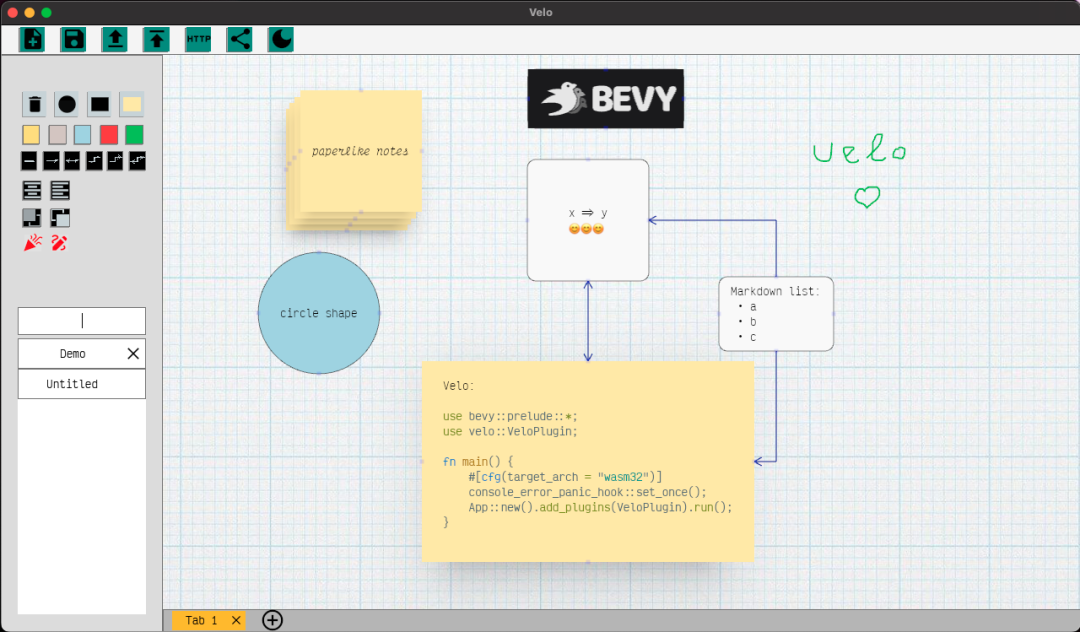
Task: Open a new tab with the plus button
Action: (x=271, y=620)
